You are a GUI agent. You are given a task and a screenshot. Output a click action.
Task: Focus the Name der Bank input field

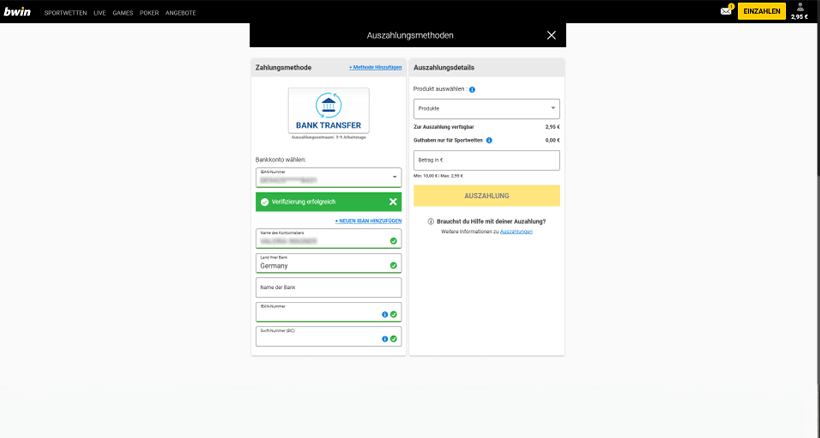pos(328,287)
